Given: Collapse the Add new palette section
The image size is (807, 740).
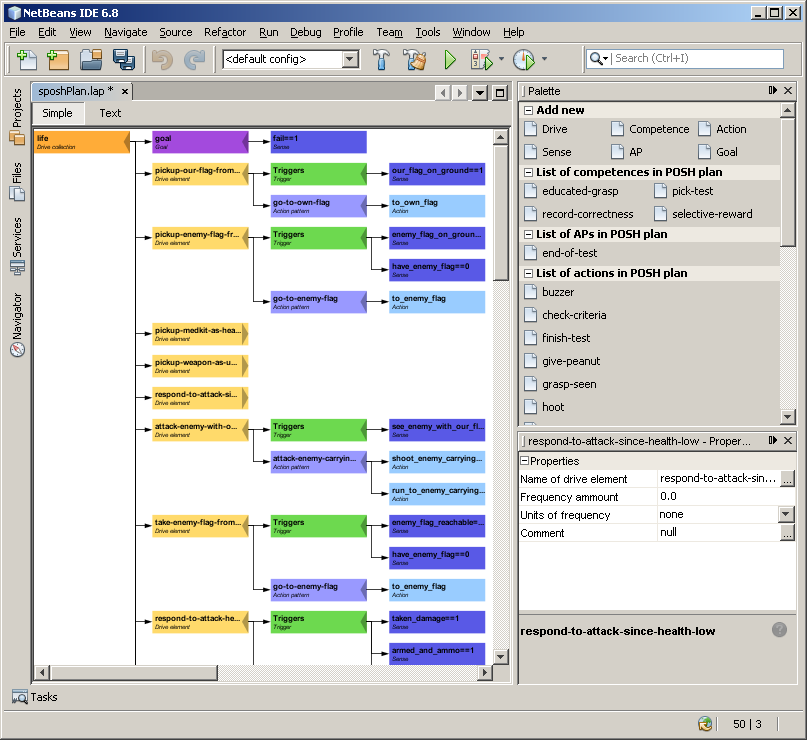Looking at the screenshot, I should coord(528,110).
